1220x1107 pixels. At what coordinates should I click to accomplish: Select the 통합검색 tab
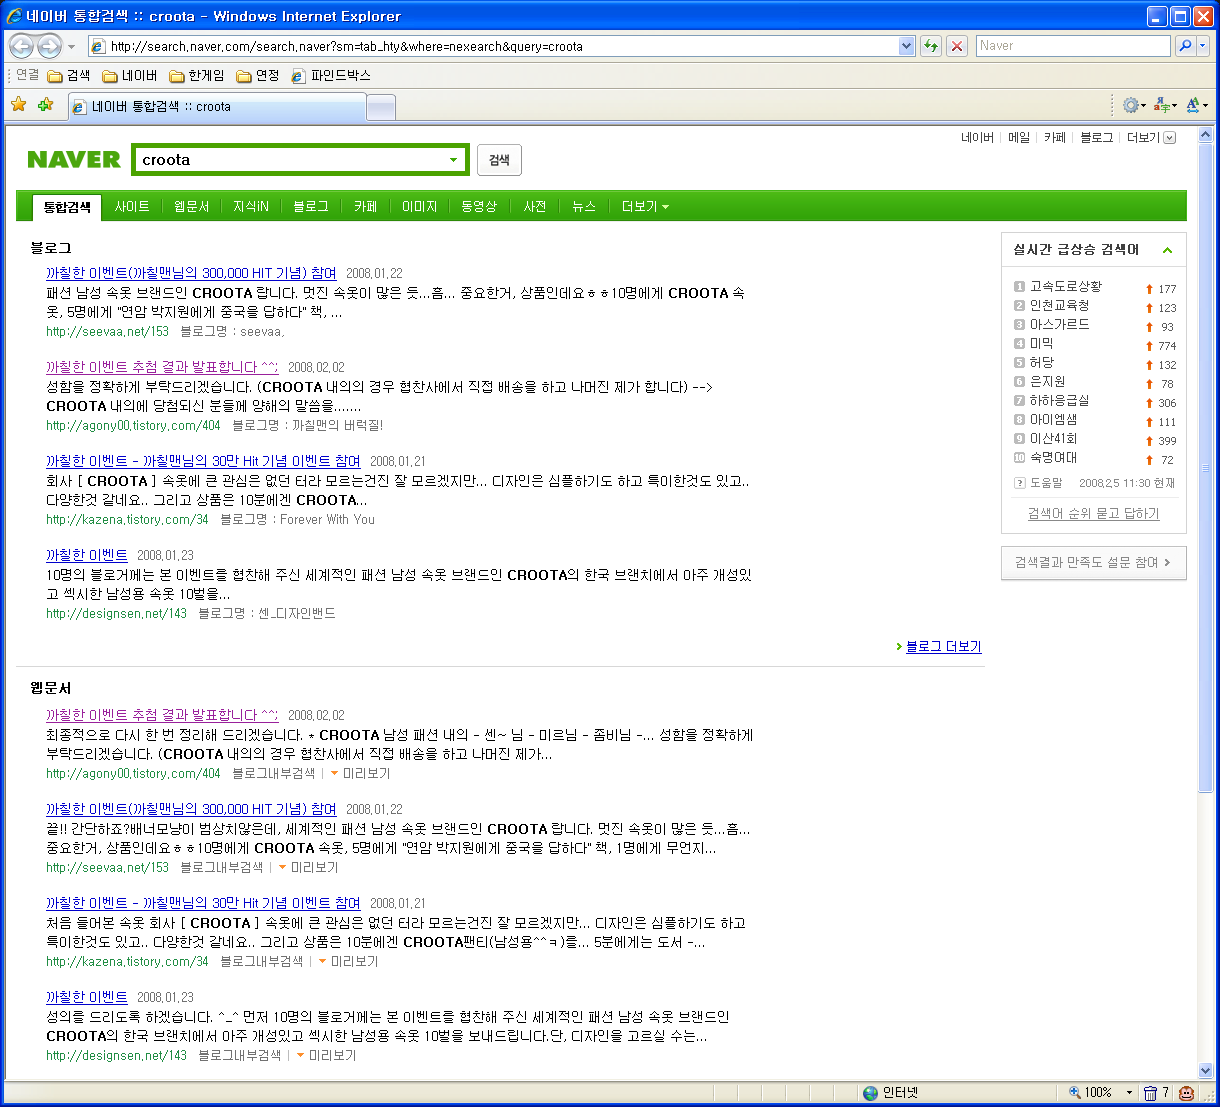67,207
